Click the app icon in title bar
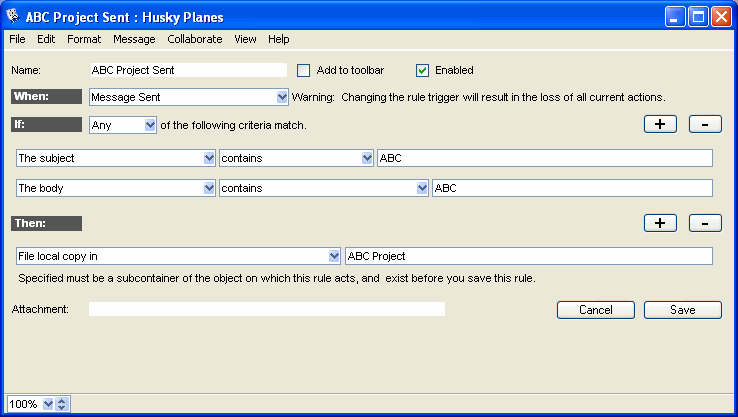 coord(14,16)
